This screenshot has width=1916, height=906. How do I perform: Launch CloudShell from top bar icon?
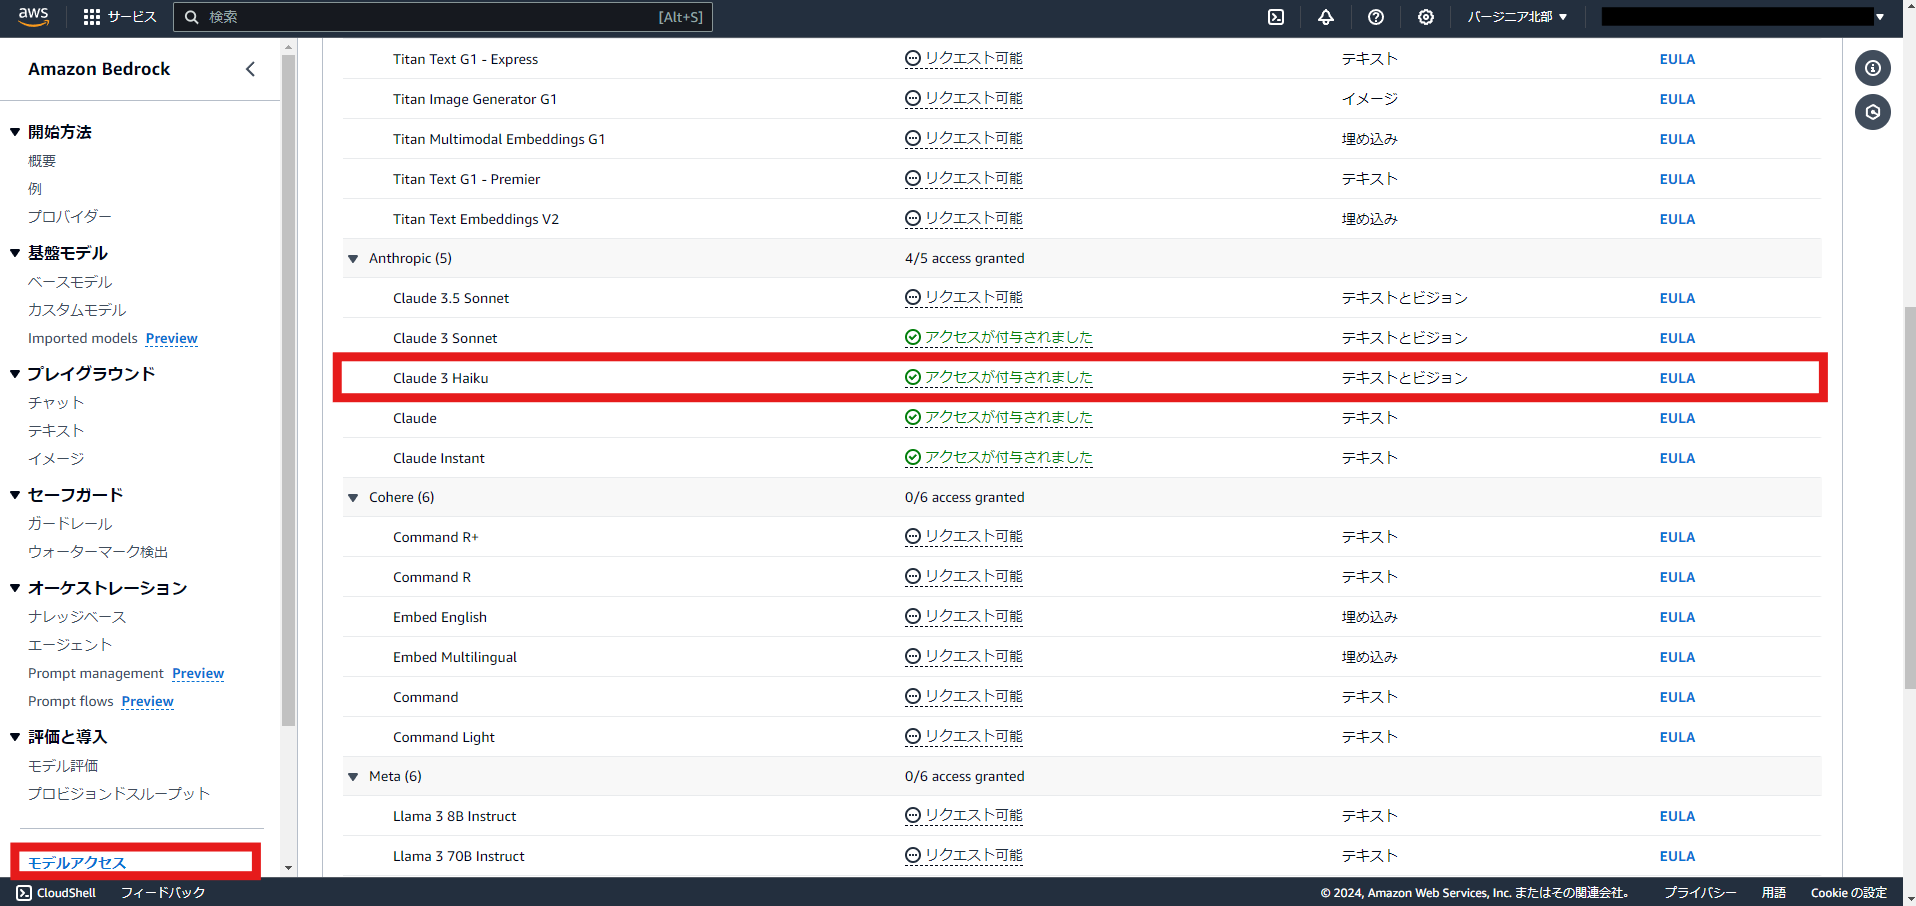1276,17
